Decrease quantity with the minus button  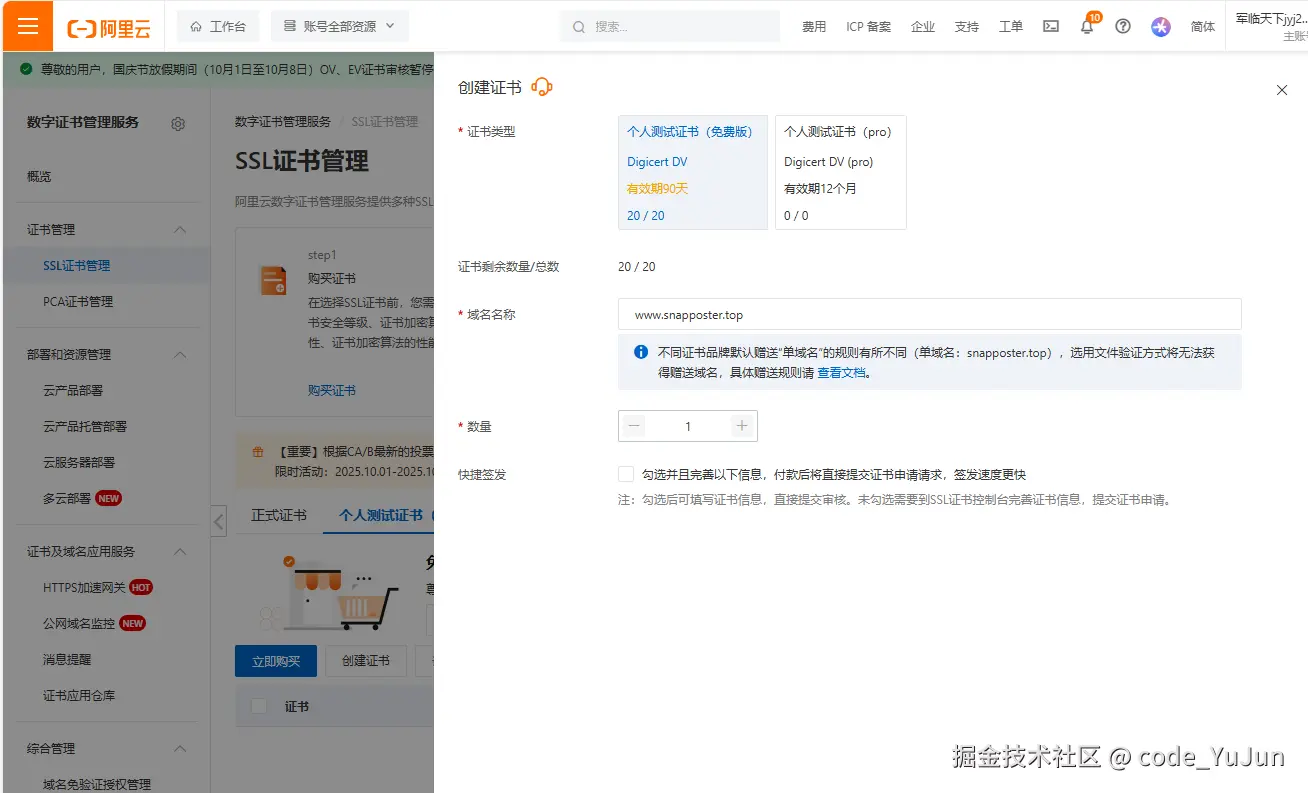click(x=634, y=426)
